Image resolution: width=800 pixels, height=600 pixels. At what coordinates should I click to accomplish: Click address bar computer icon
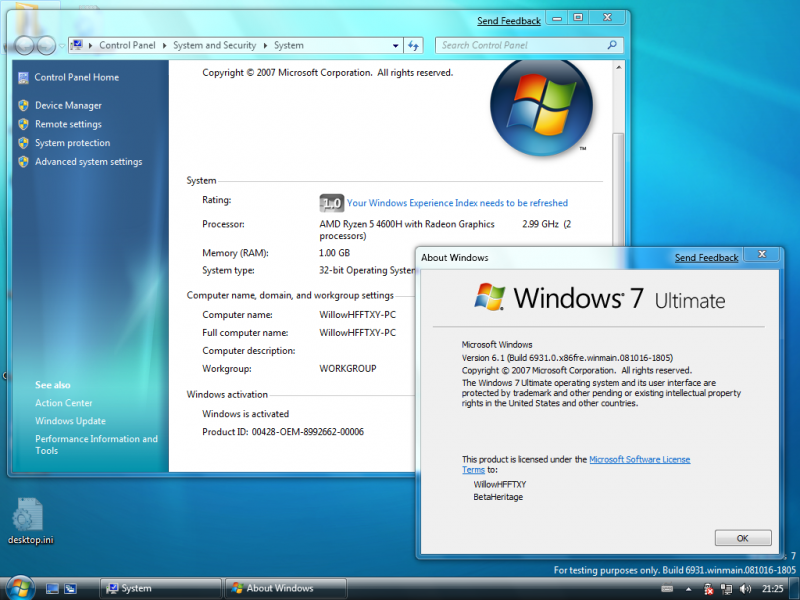[77, 45]
